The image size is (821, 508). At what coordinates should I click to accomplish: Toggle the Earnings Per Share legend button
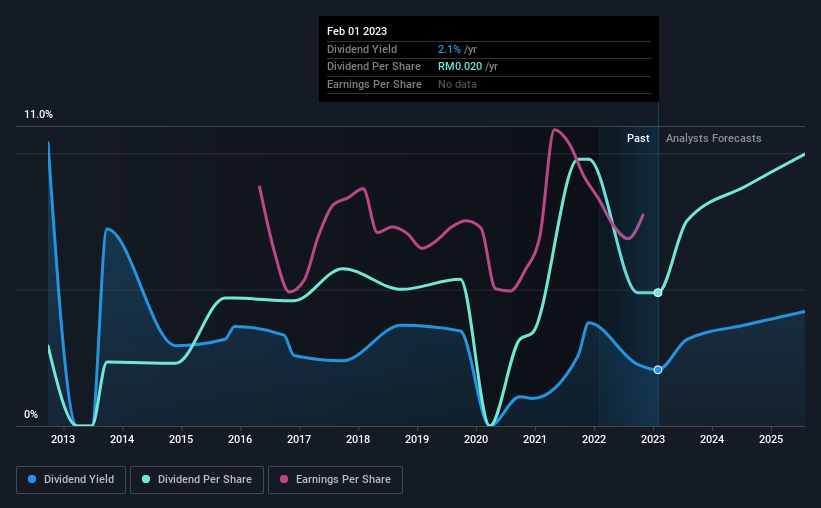[x=335, y=480]
